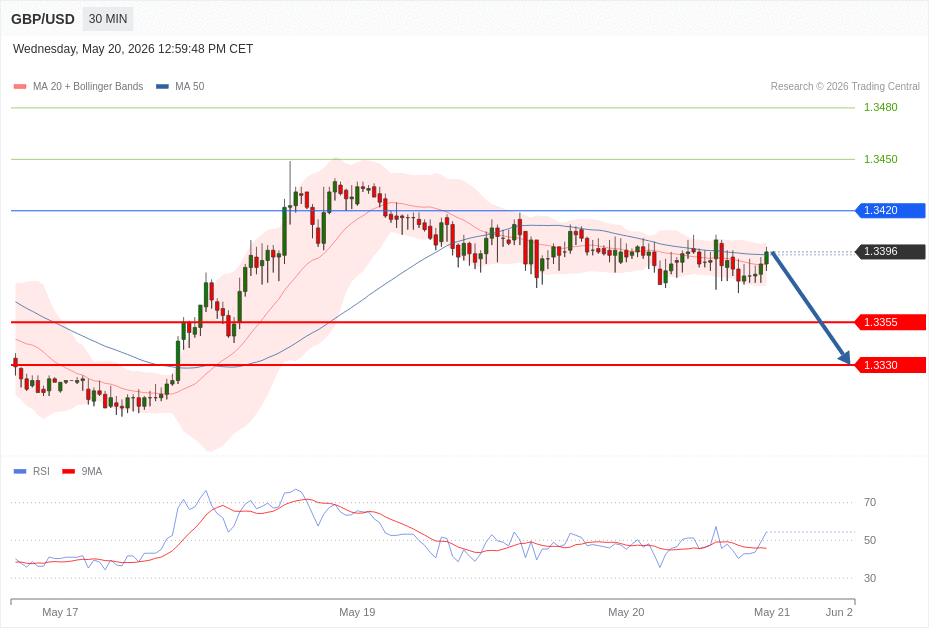Click the red MA 20 legend swatch
Image resolution: width=929 pixels, height=629 pixels.
coord(20,86)
